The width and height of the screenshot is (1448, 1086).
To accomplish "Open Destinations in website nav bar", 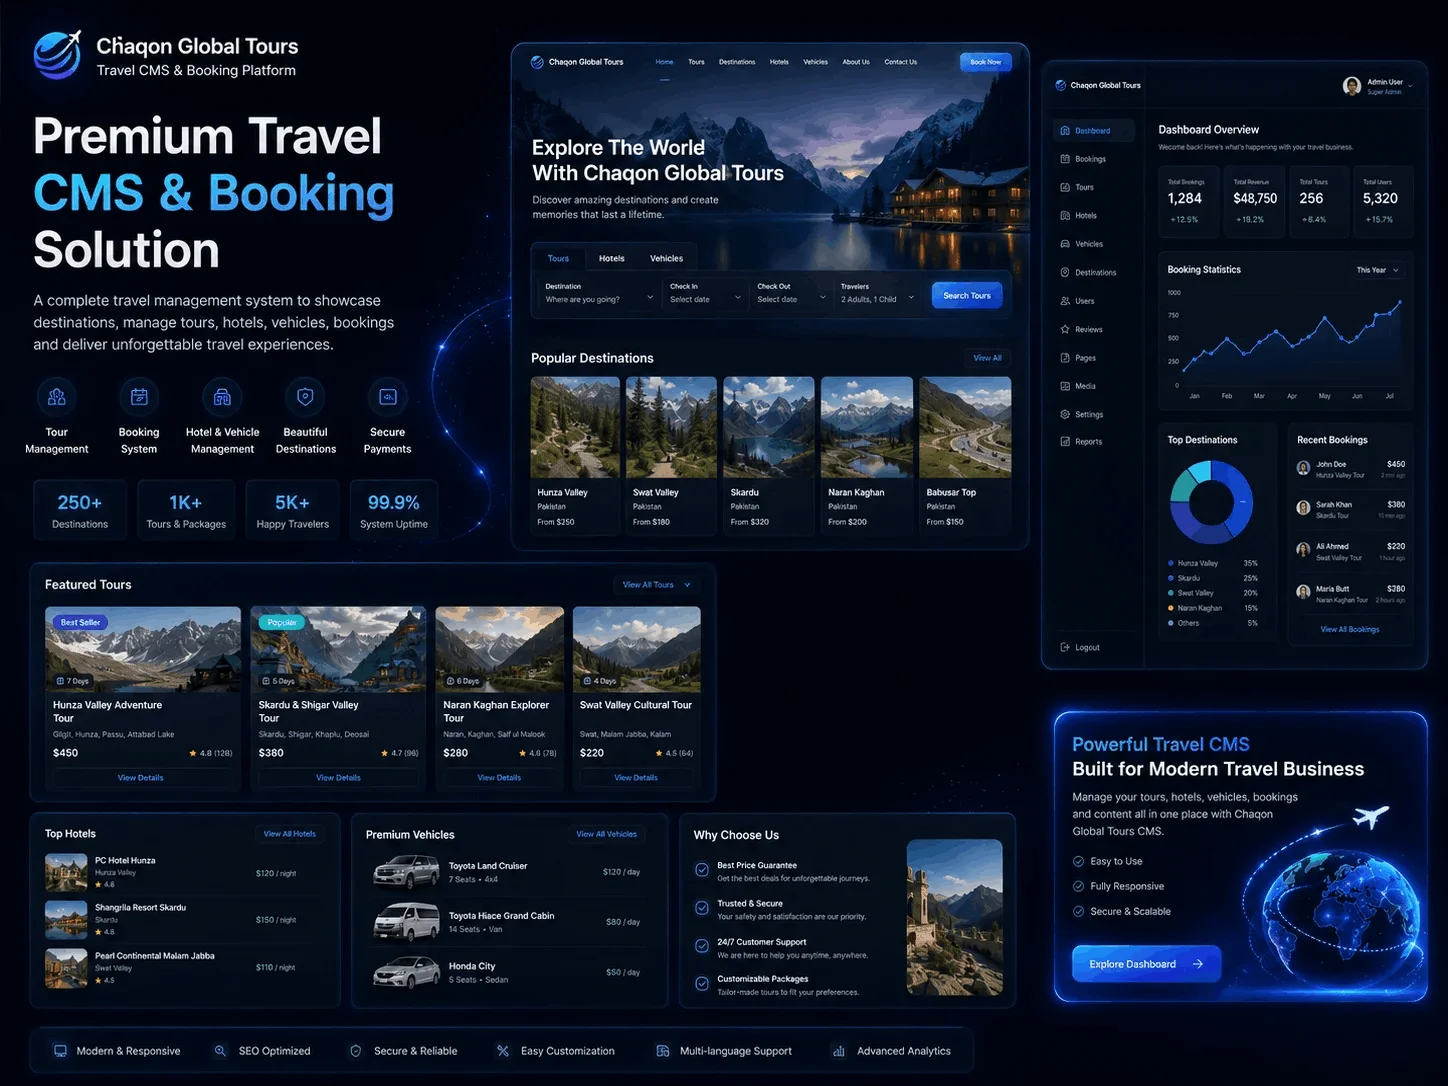I will point(737,62).
